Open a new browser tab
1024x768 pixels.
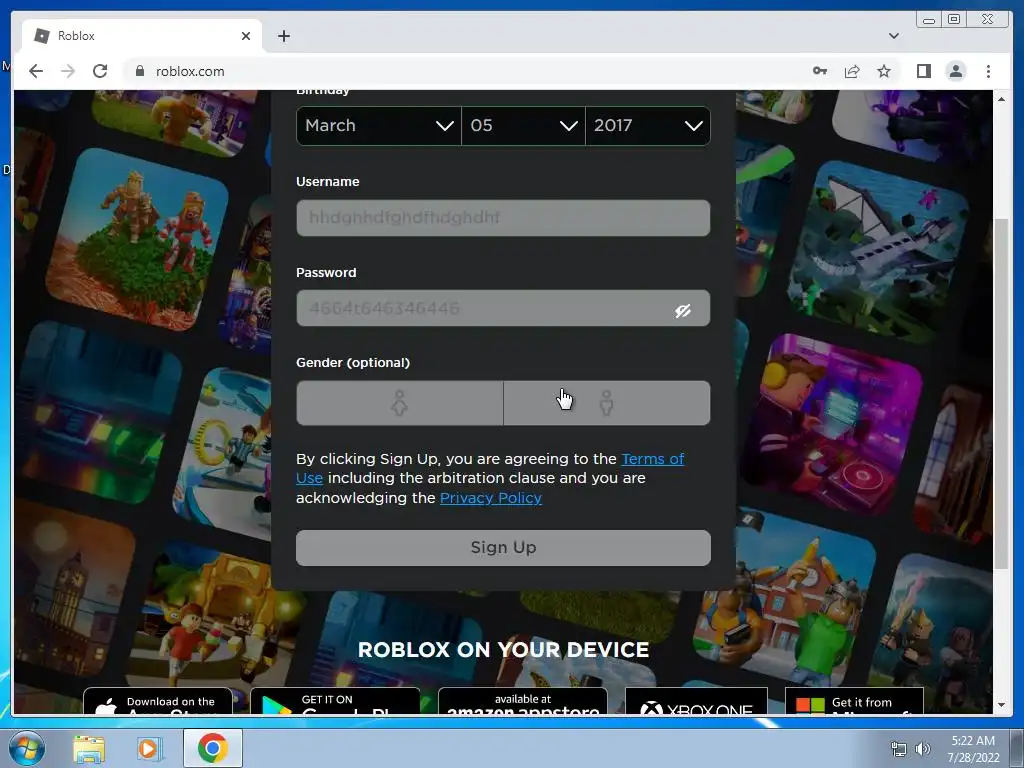click(283, 36)
